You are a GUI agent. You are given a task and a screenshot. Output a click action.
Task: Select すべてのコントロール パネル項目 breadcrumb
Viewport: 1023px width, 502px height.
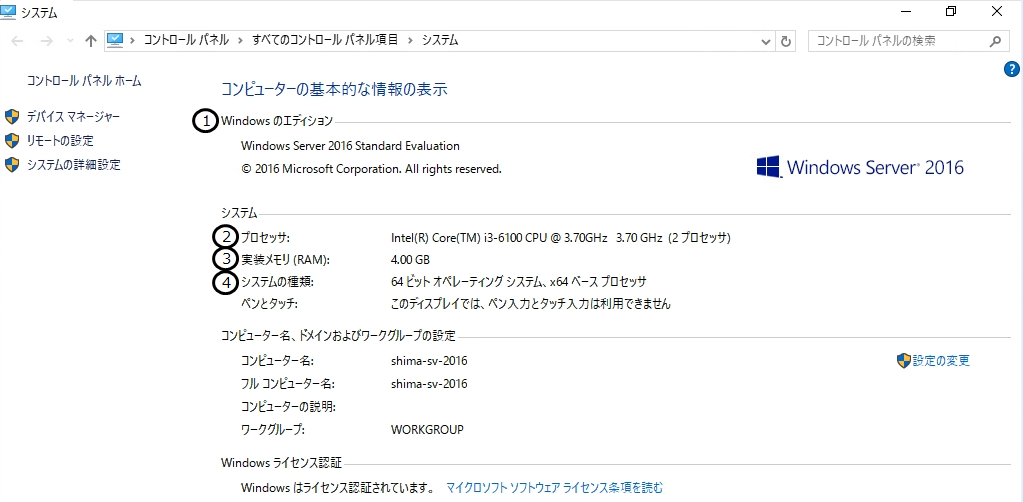[x=325, y=40]
